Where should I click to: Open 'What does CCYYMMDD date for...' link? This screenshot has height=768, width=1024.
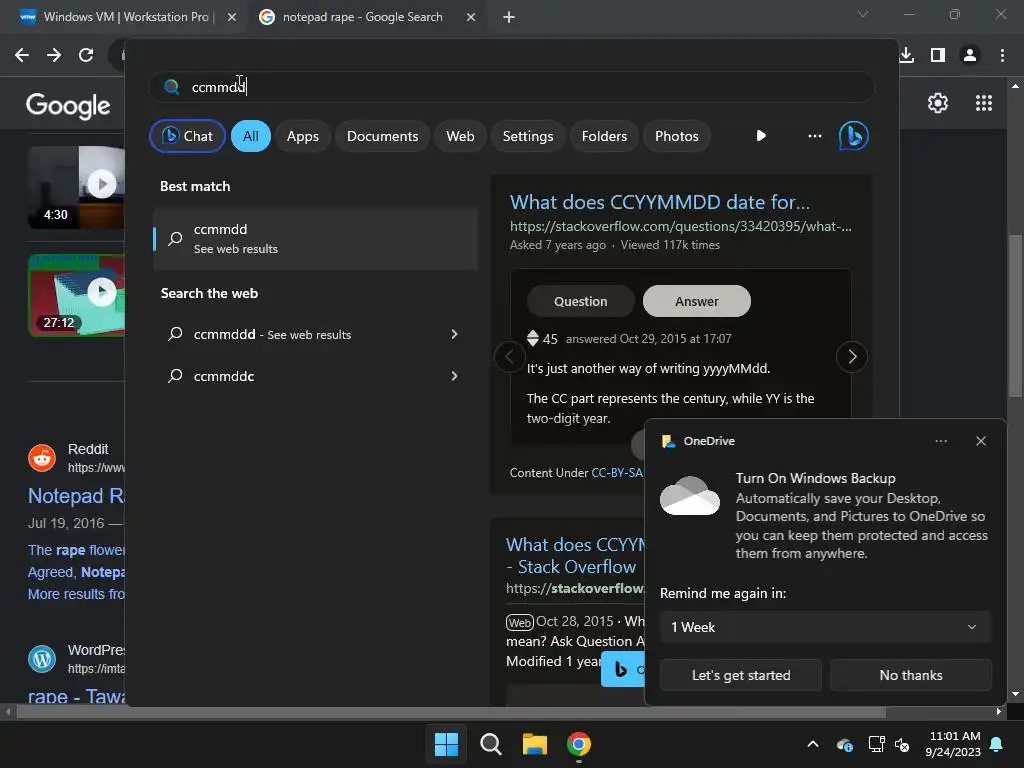660,202
